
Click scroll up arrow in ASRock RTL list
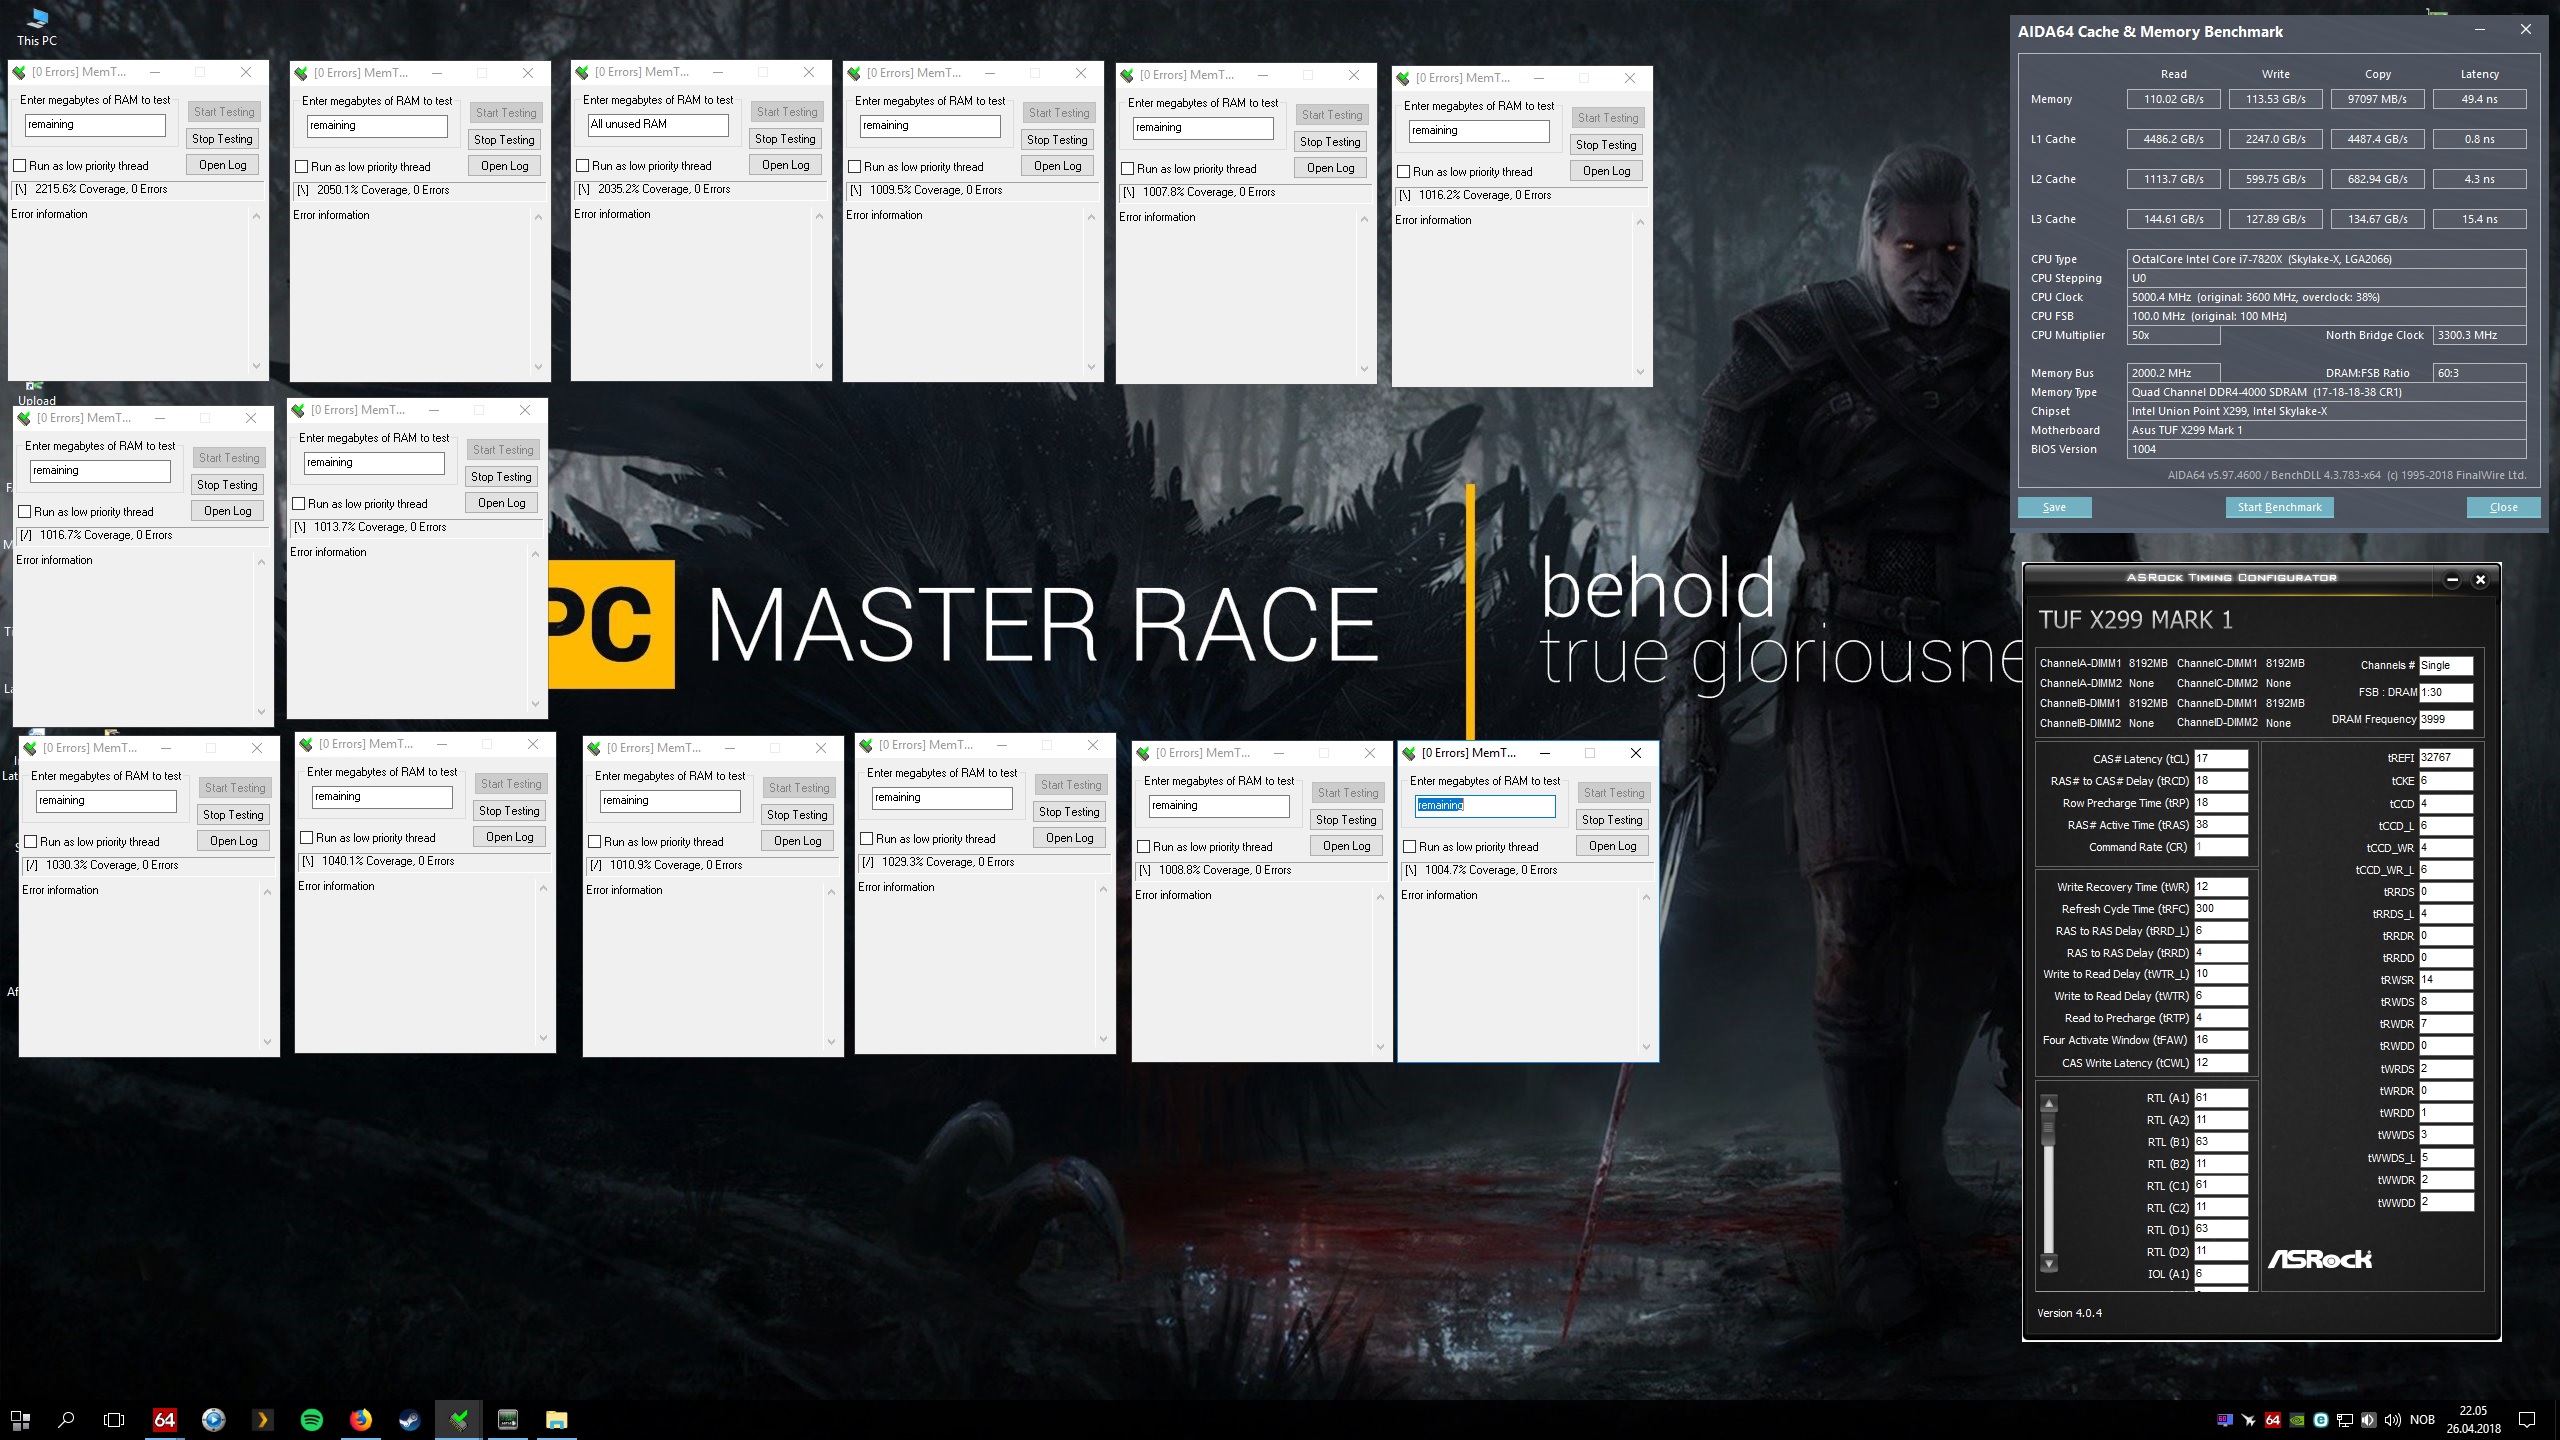(x=2049, y=1104)
